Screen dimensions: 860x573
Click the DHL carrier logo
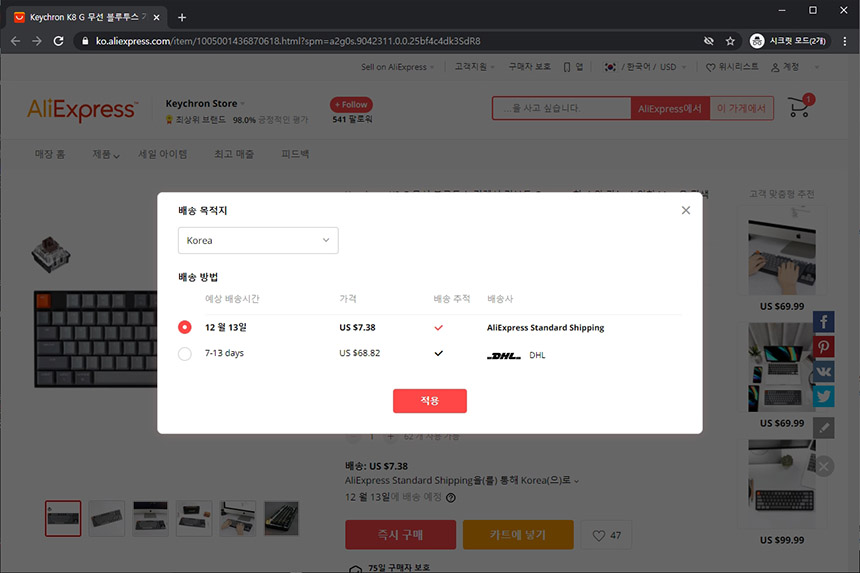point(504,355)
